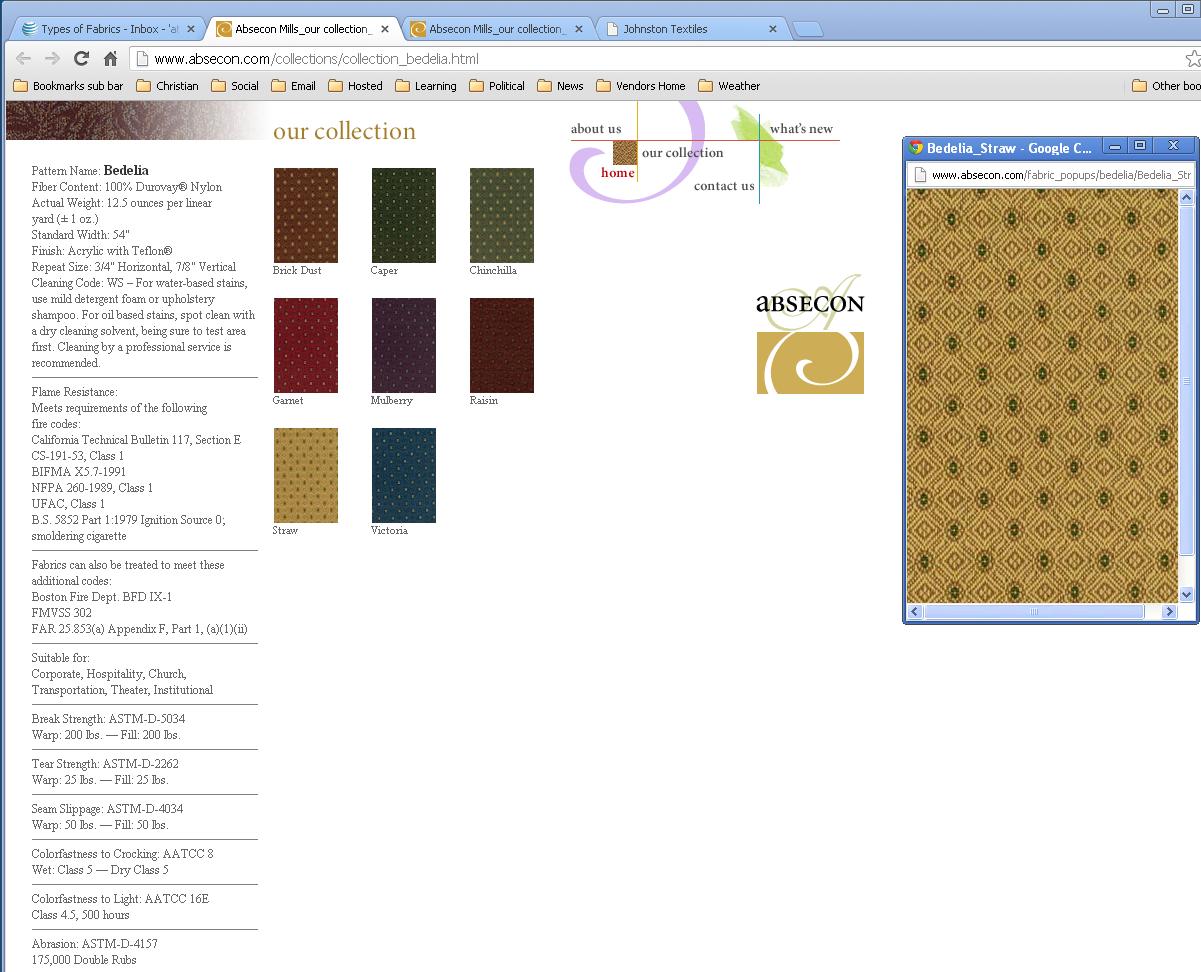Image resolution: width=1201 pixels, height=972 pixels.
Task: Click the 'Standard Width: 54"' line
Action: [81, 235]
